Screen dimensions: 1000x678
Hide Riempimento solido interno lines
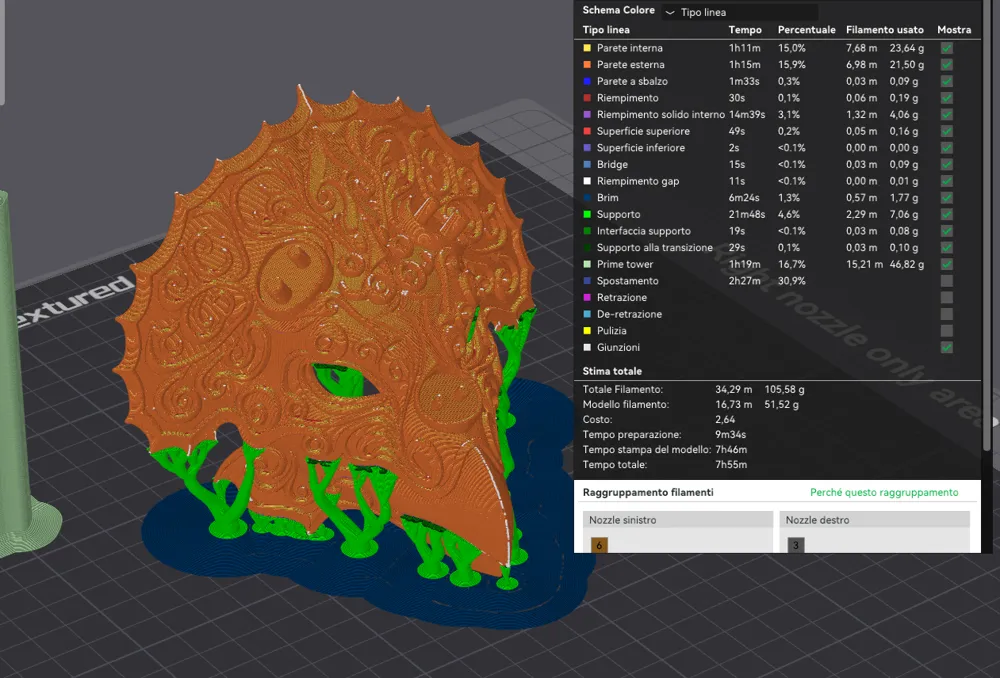pos(946,114)
